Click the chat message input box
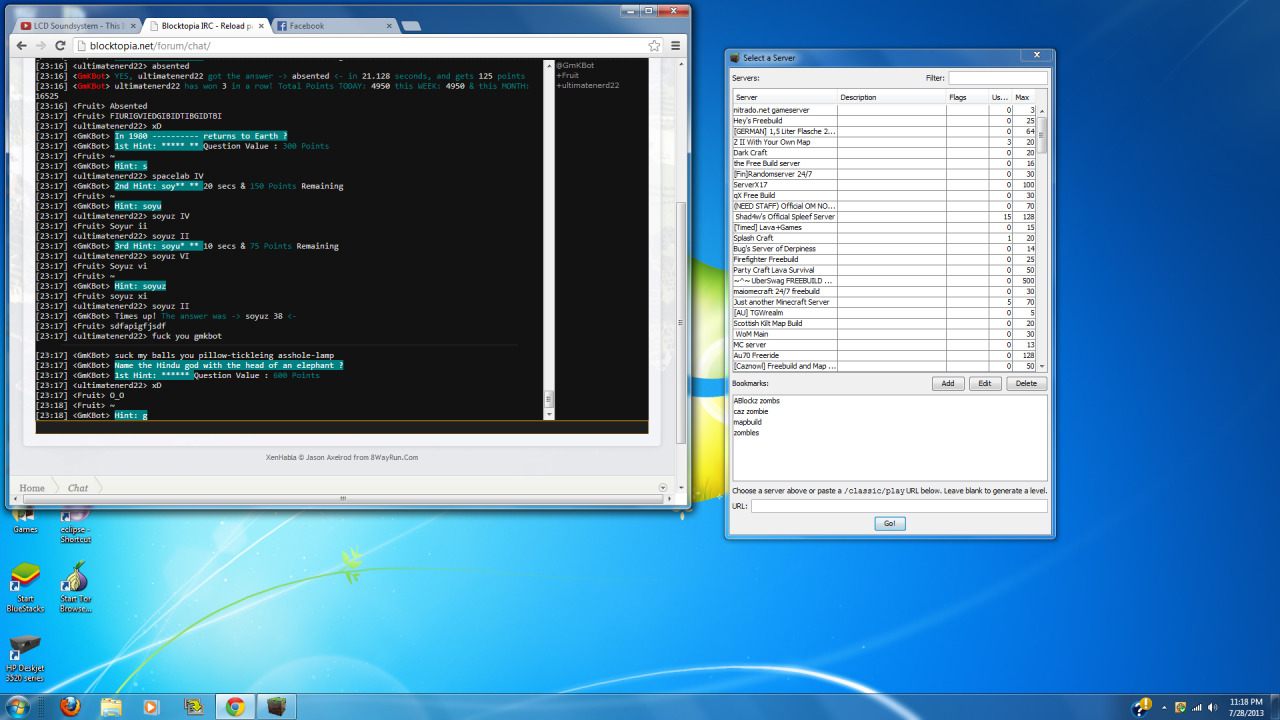The height and width of the screenshot is (720, 1280). pos(342,427)
